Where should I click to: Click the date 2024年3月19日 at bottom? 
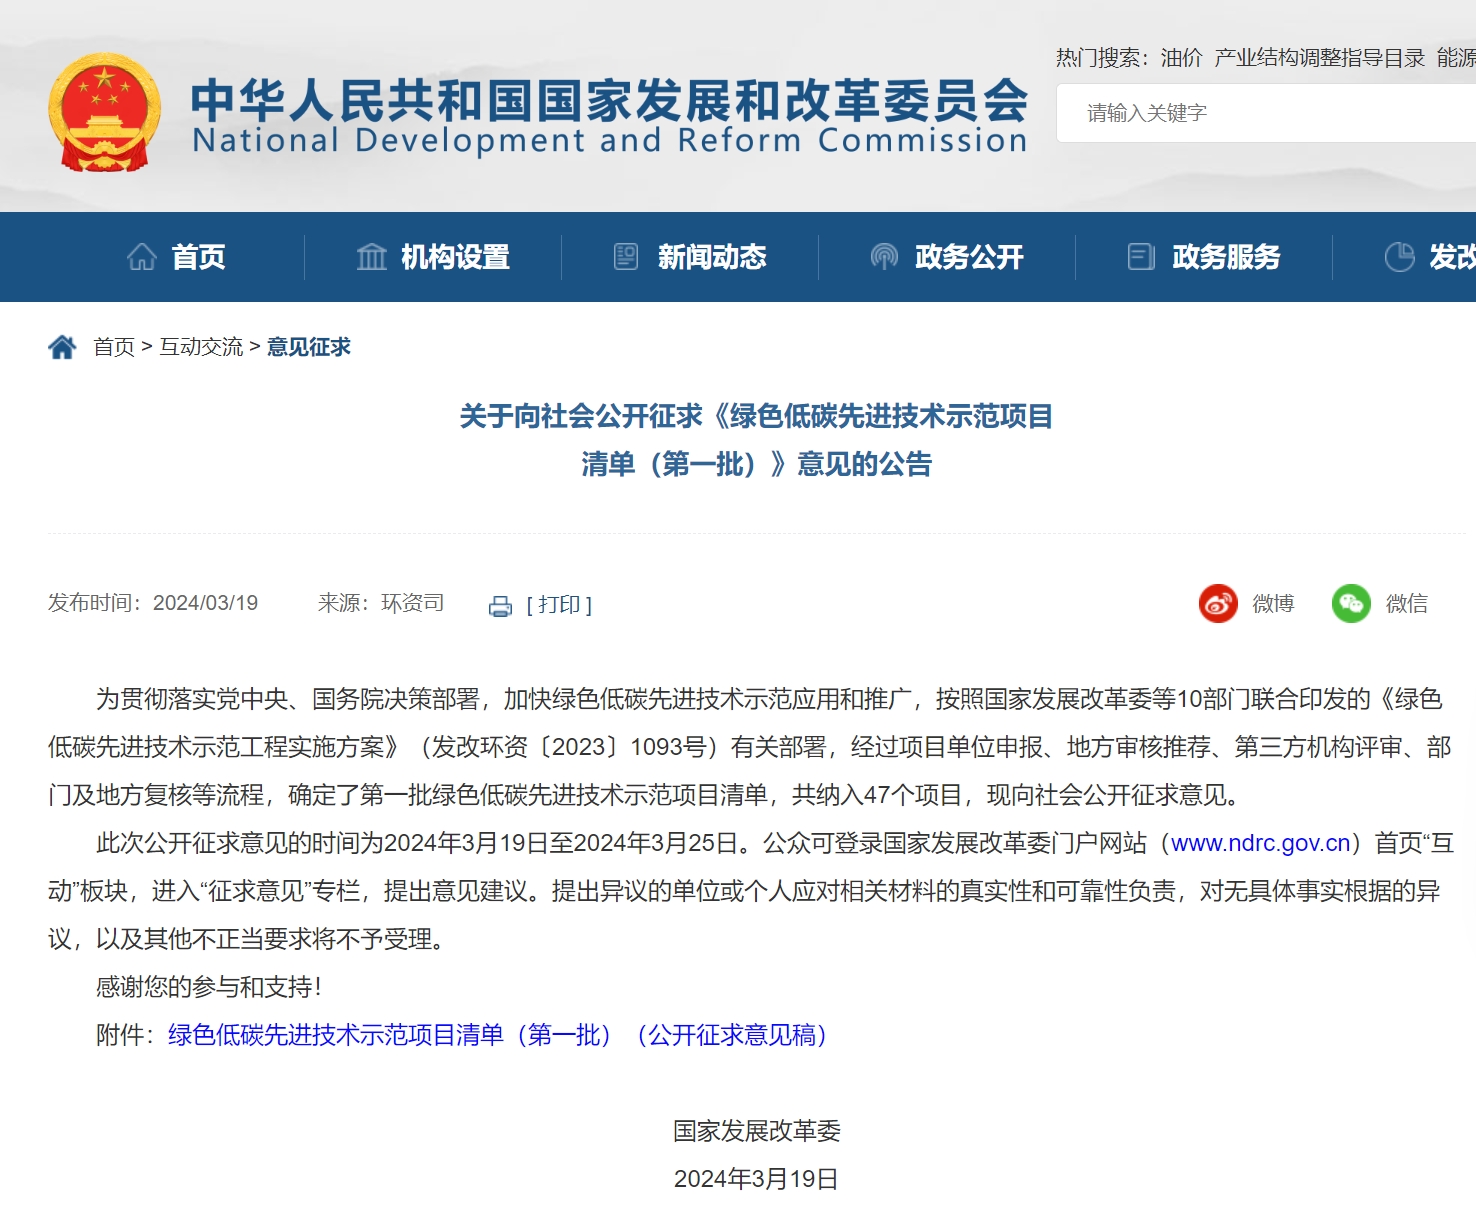click(756, 1179)
